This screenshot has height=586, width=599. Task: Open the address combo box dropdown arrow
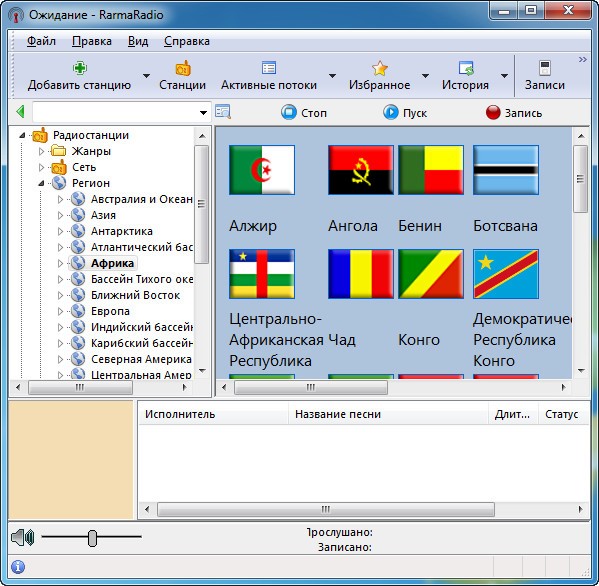coord(203,113)
